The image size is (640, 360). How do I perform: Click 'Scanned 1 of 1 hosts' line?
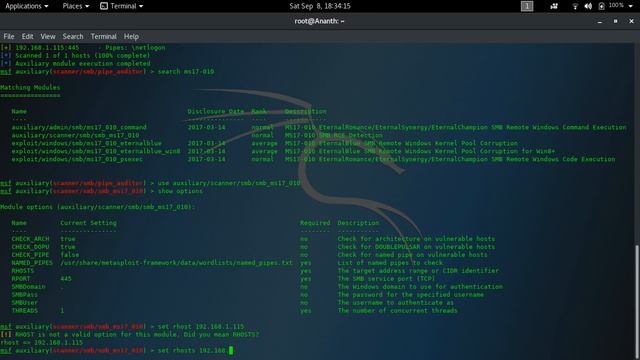tap(75, 56)
